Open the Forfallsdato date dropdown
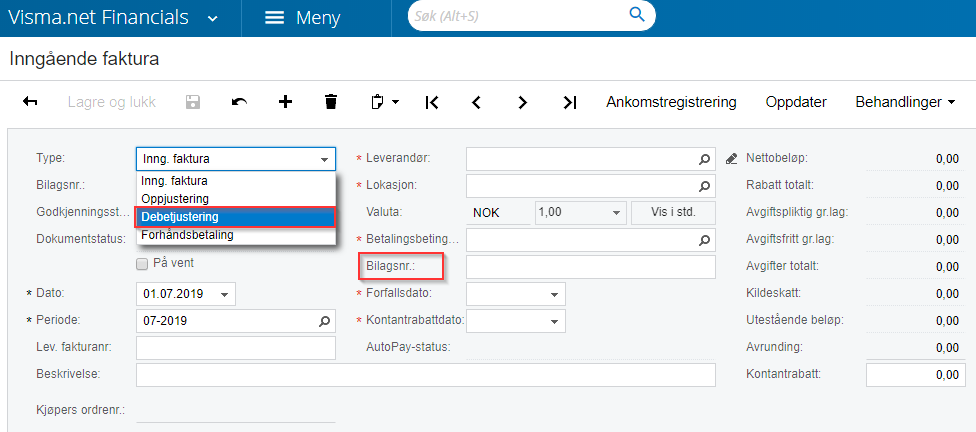 click(x=553, y=294)
